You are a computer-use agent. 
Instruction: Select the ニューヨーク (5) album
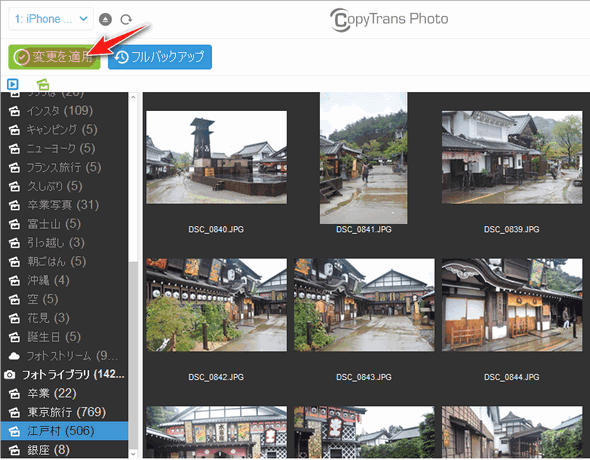point(64,148)
